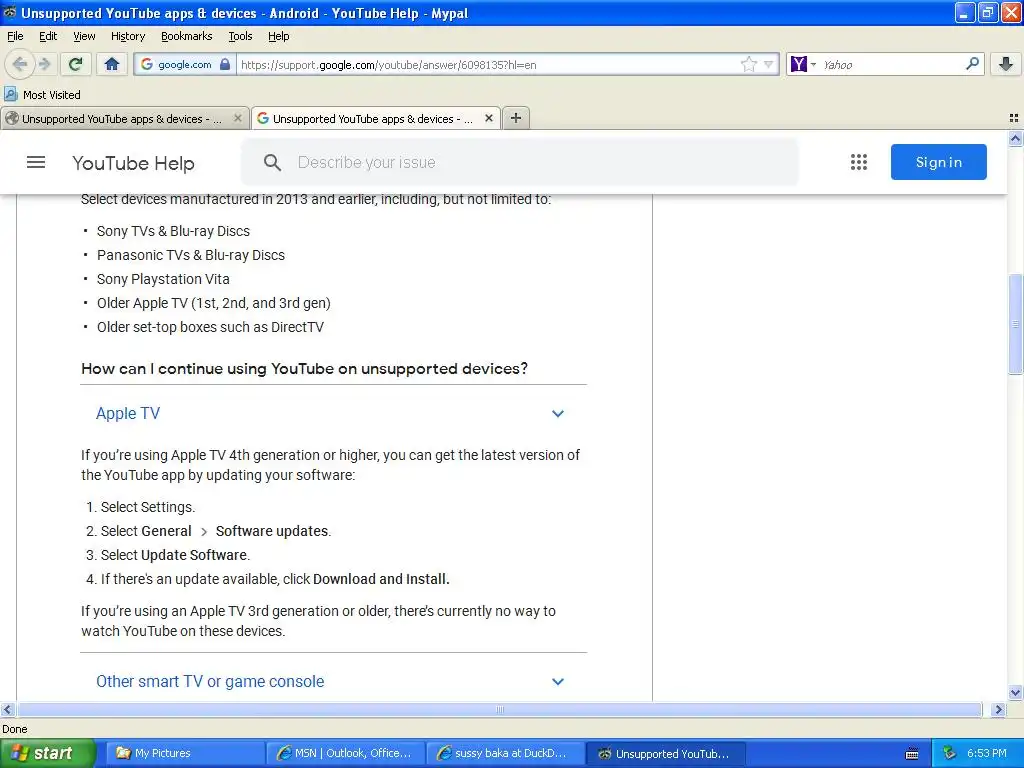Viewport: 1024px width, 768px height.
Task: Click the 'Update Software' bold text
Action: (195, 555)
